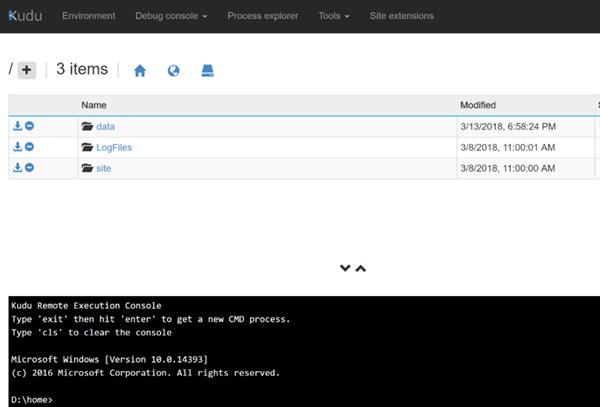Click the Kudu logo
Viewport: 600px width, 407px height.
(26, 16)
